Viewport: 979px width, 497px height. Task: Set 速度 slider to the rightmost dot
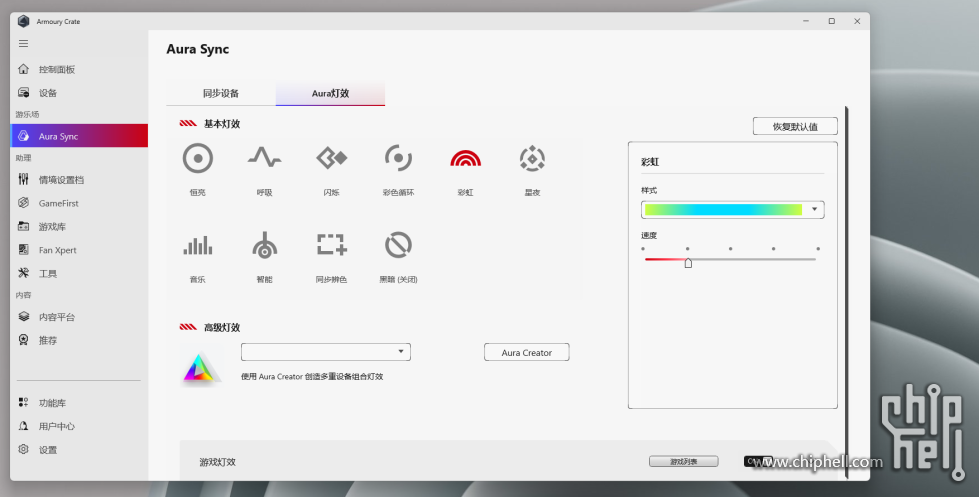pyautogui.click(x=817, y=249)
